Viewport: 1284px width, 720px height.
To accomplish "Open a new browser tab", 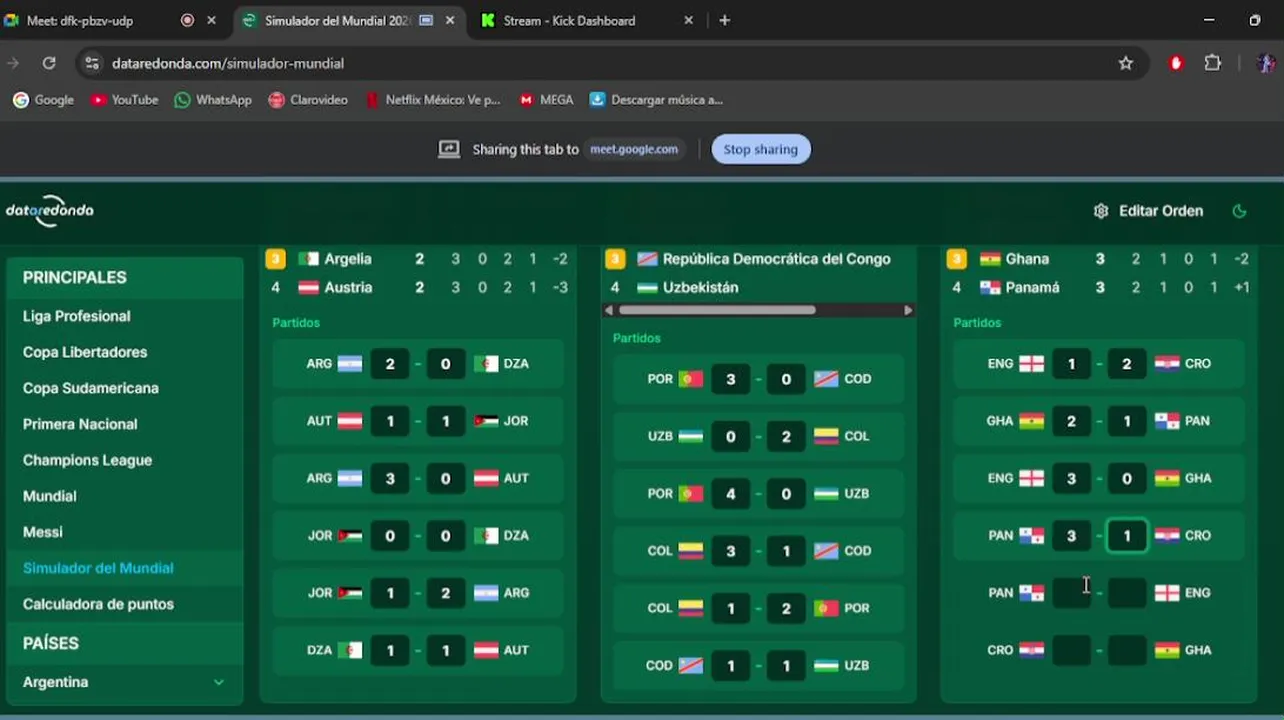I will pyautogui.click(x=724, y=20).
